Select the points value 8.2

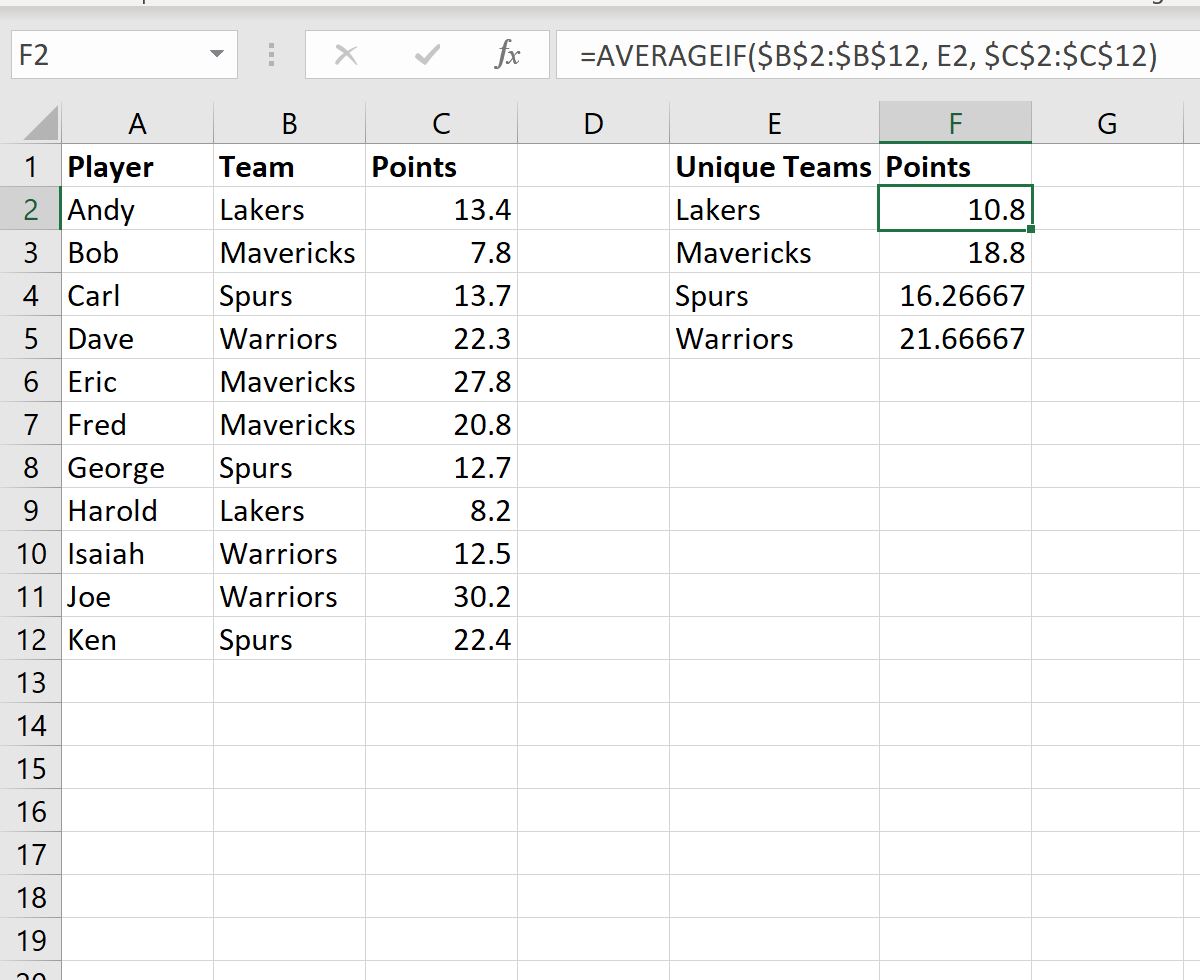(441, 511)
